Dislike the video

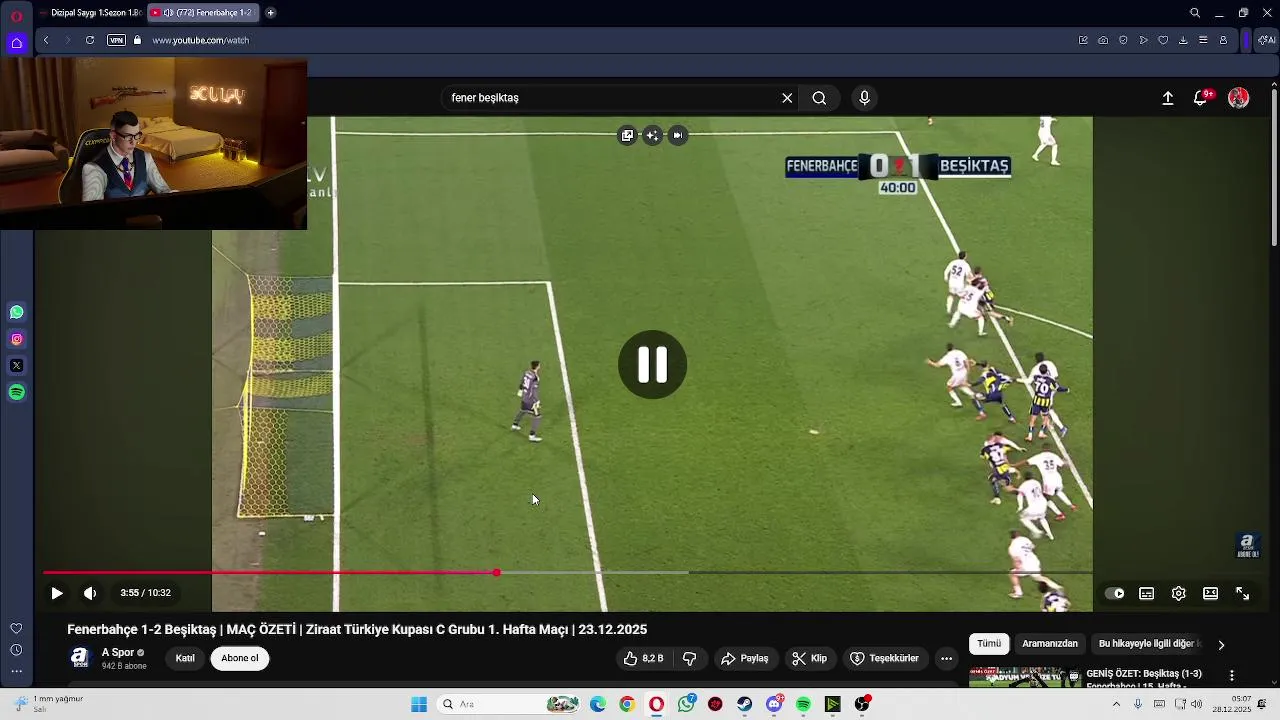pos(689,658)
